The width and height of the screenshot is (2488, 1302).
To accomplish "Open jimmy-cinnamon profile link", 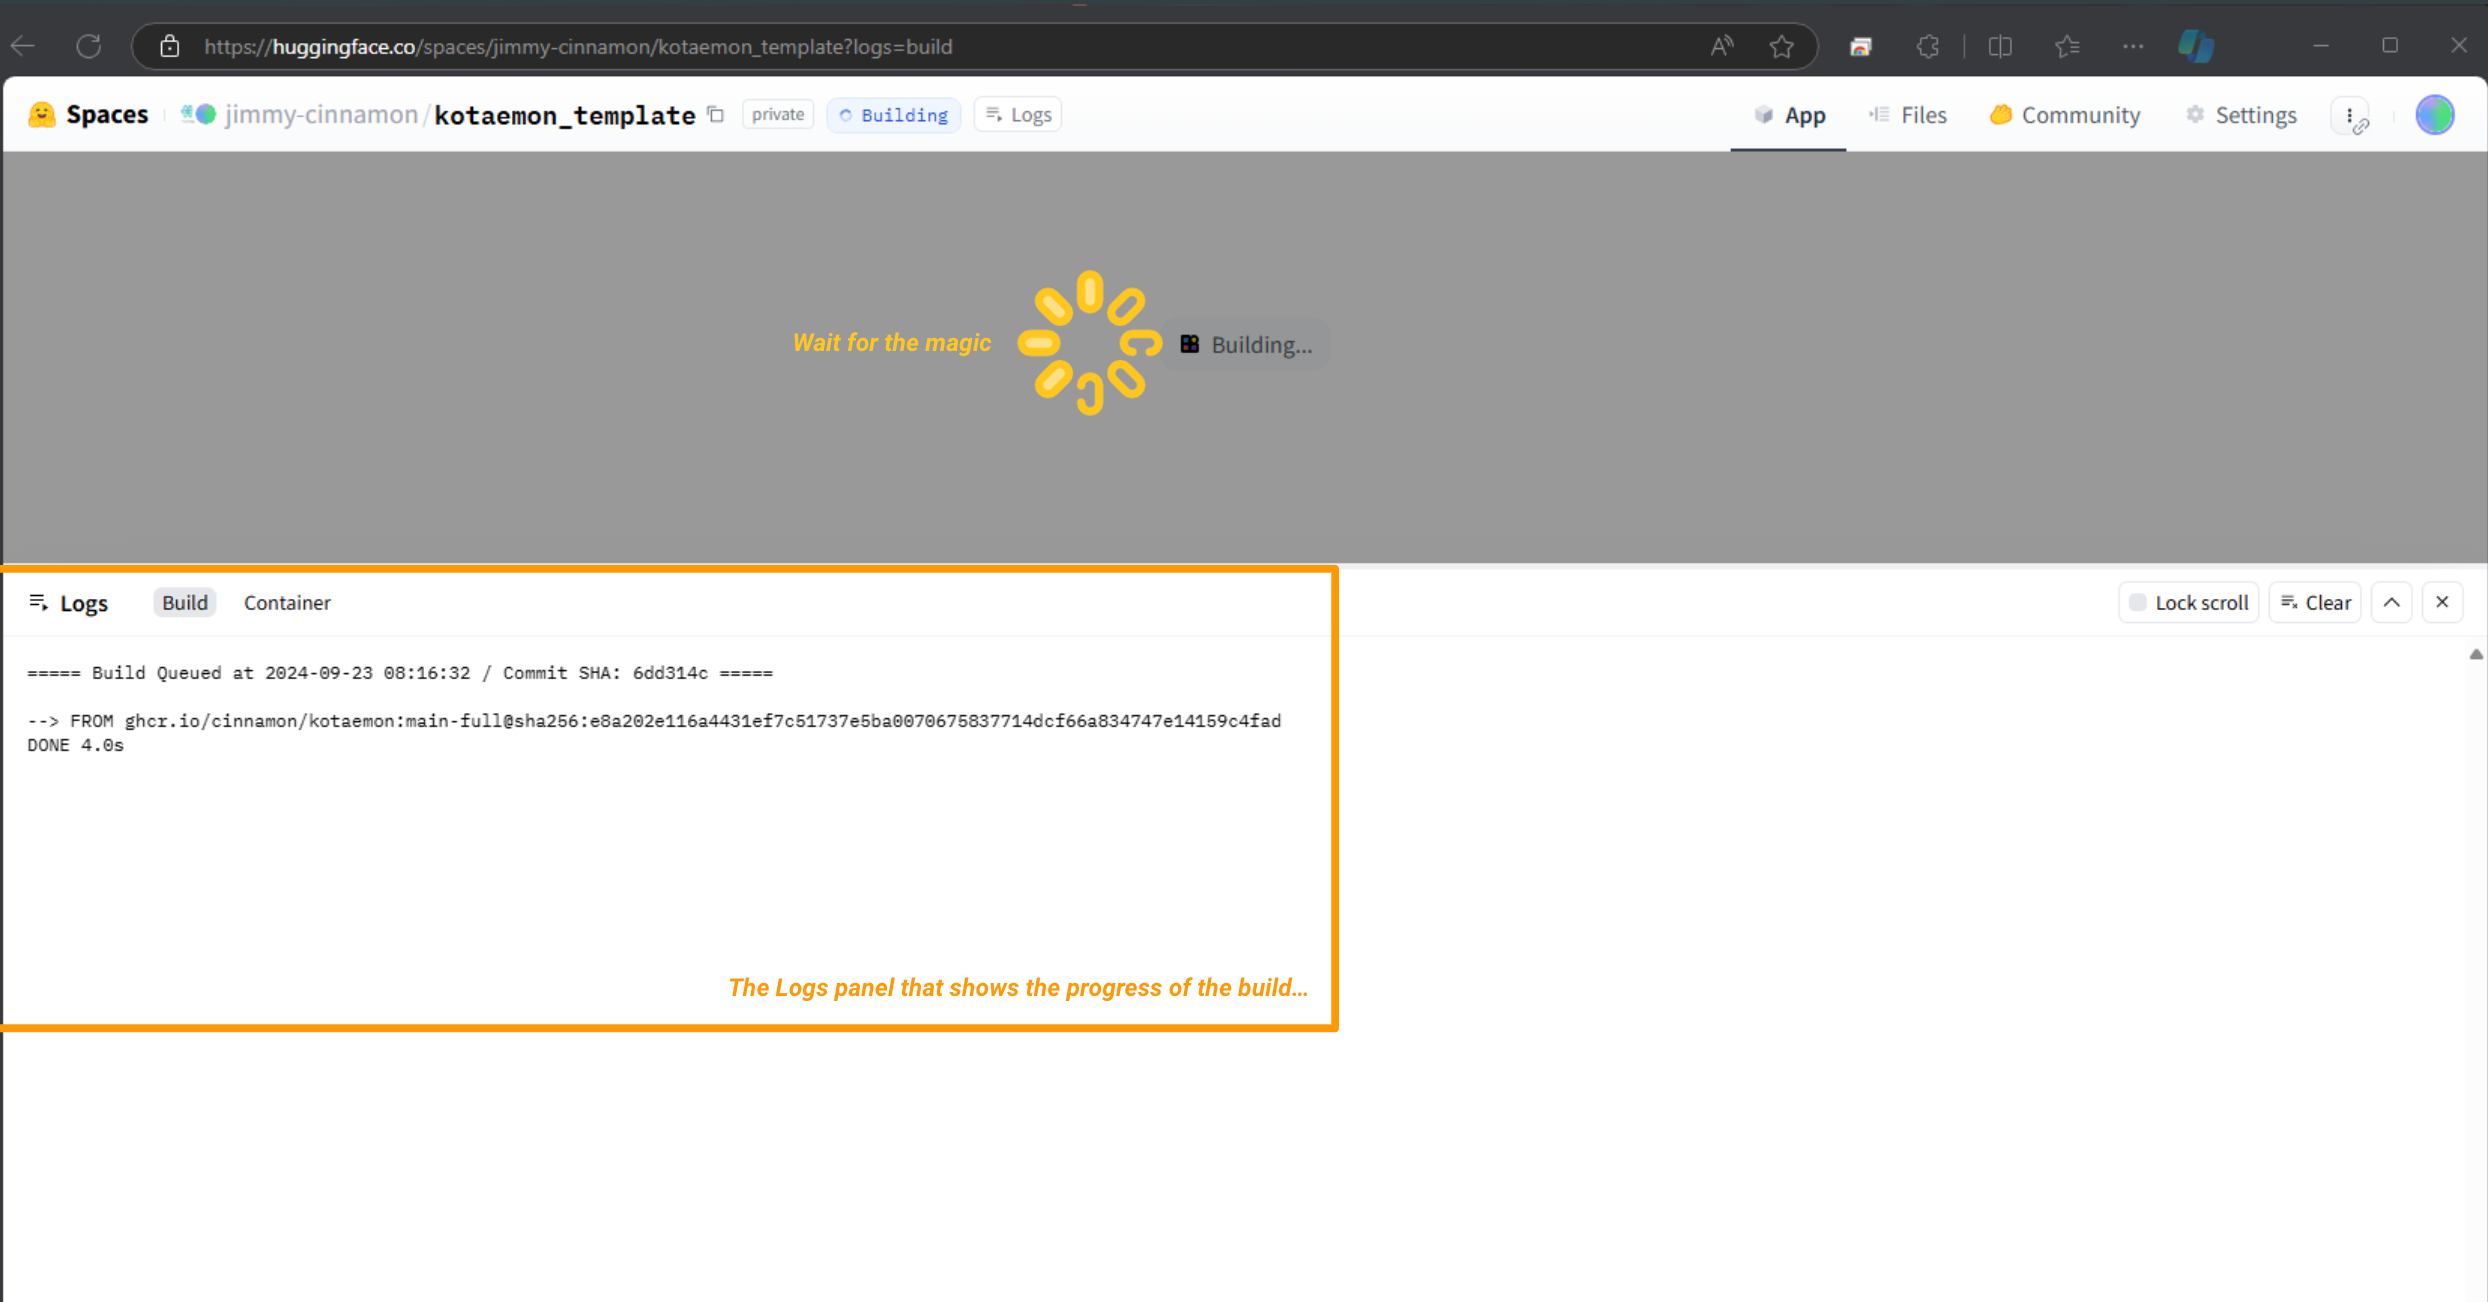I will [x=321, y=115].
